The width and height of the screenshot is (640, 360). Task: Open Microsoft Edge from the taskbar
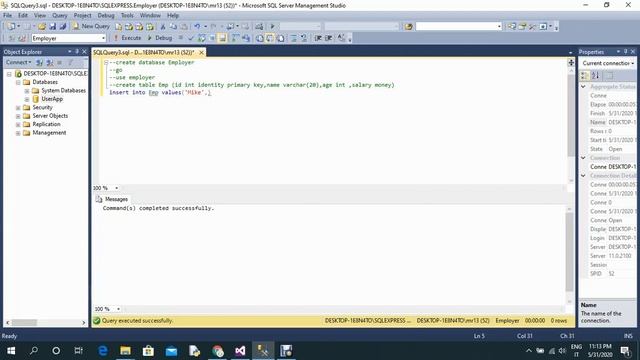(103, 351)
